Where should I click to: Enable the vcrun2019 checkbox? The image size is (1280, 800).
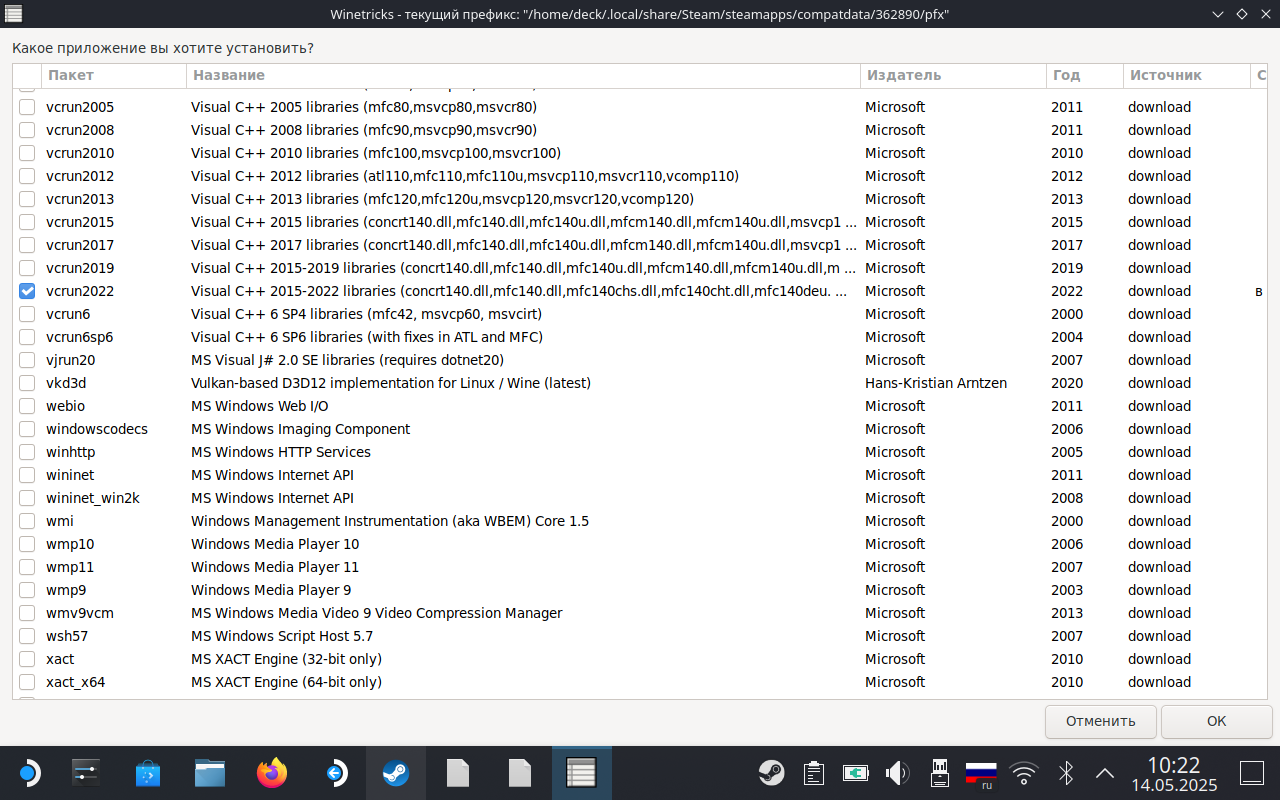(27, 268)
